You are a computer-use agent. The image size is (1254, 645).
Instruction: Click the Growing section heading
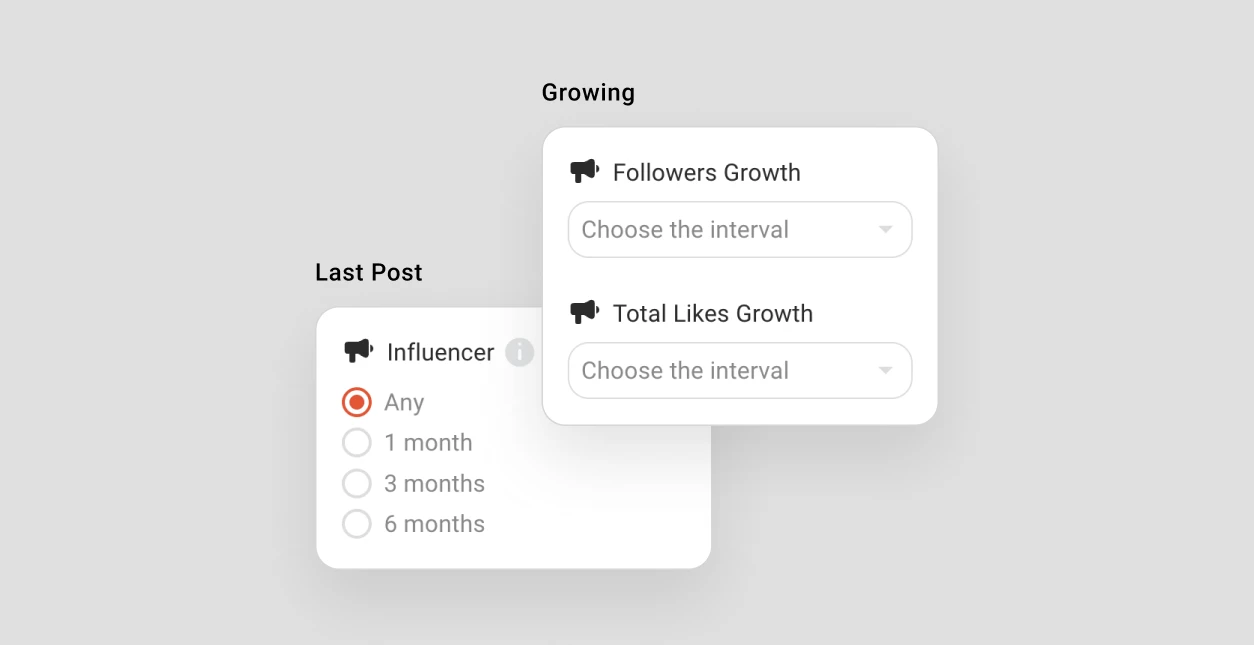point(588,93)
